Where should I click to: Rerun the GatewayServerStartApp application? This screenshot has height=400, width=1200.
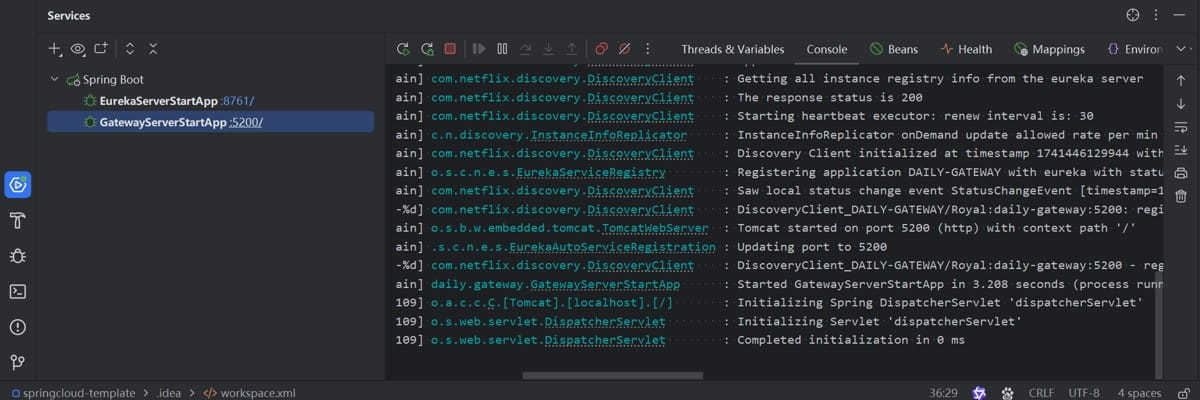pyautogui.click(x=403, y=48)
